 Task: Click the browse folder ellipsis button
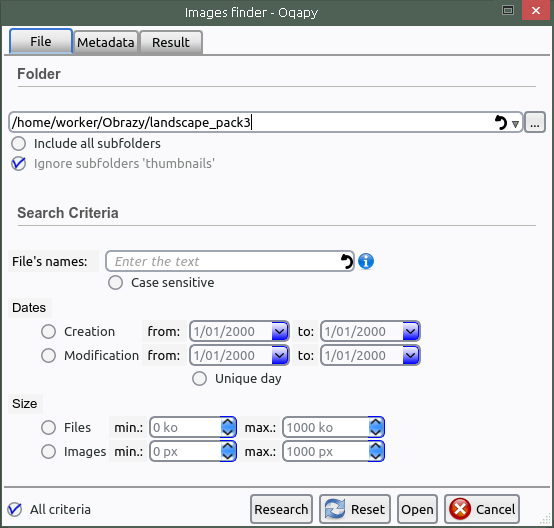535,122
